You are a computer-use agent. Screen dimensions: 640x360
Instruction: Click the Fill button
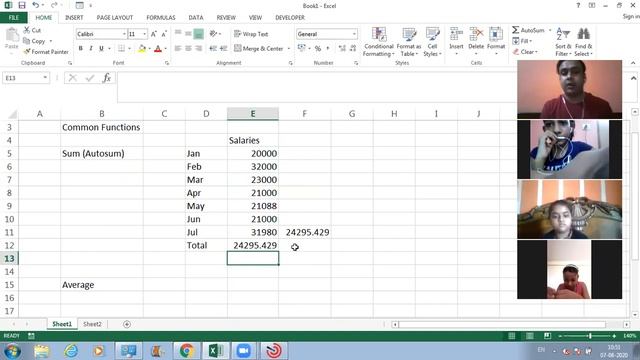coord(522,41)
